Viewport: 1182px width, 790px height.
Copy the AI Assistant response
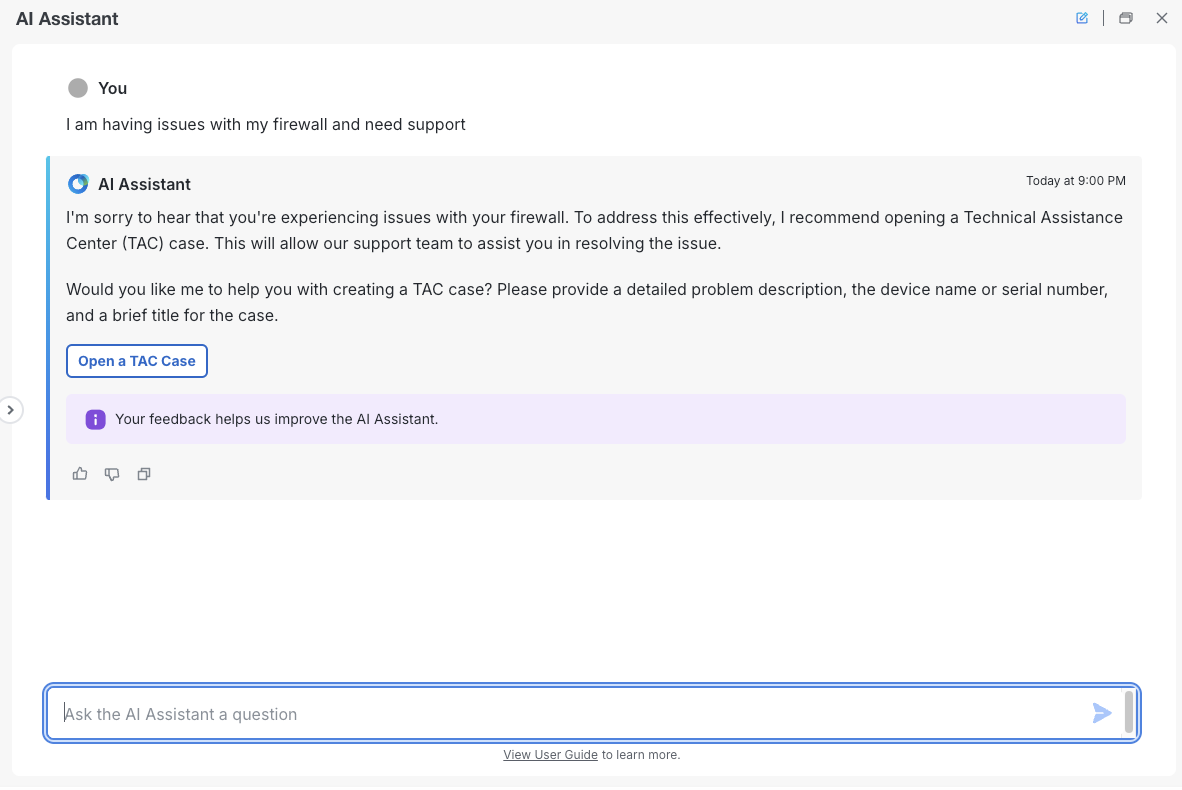(x=144, y=474)
